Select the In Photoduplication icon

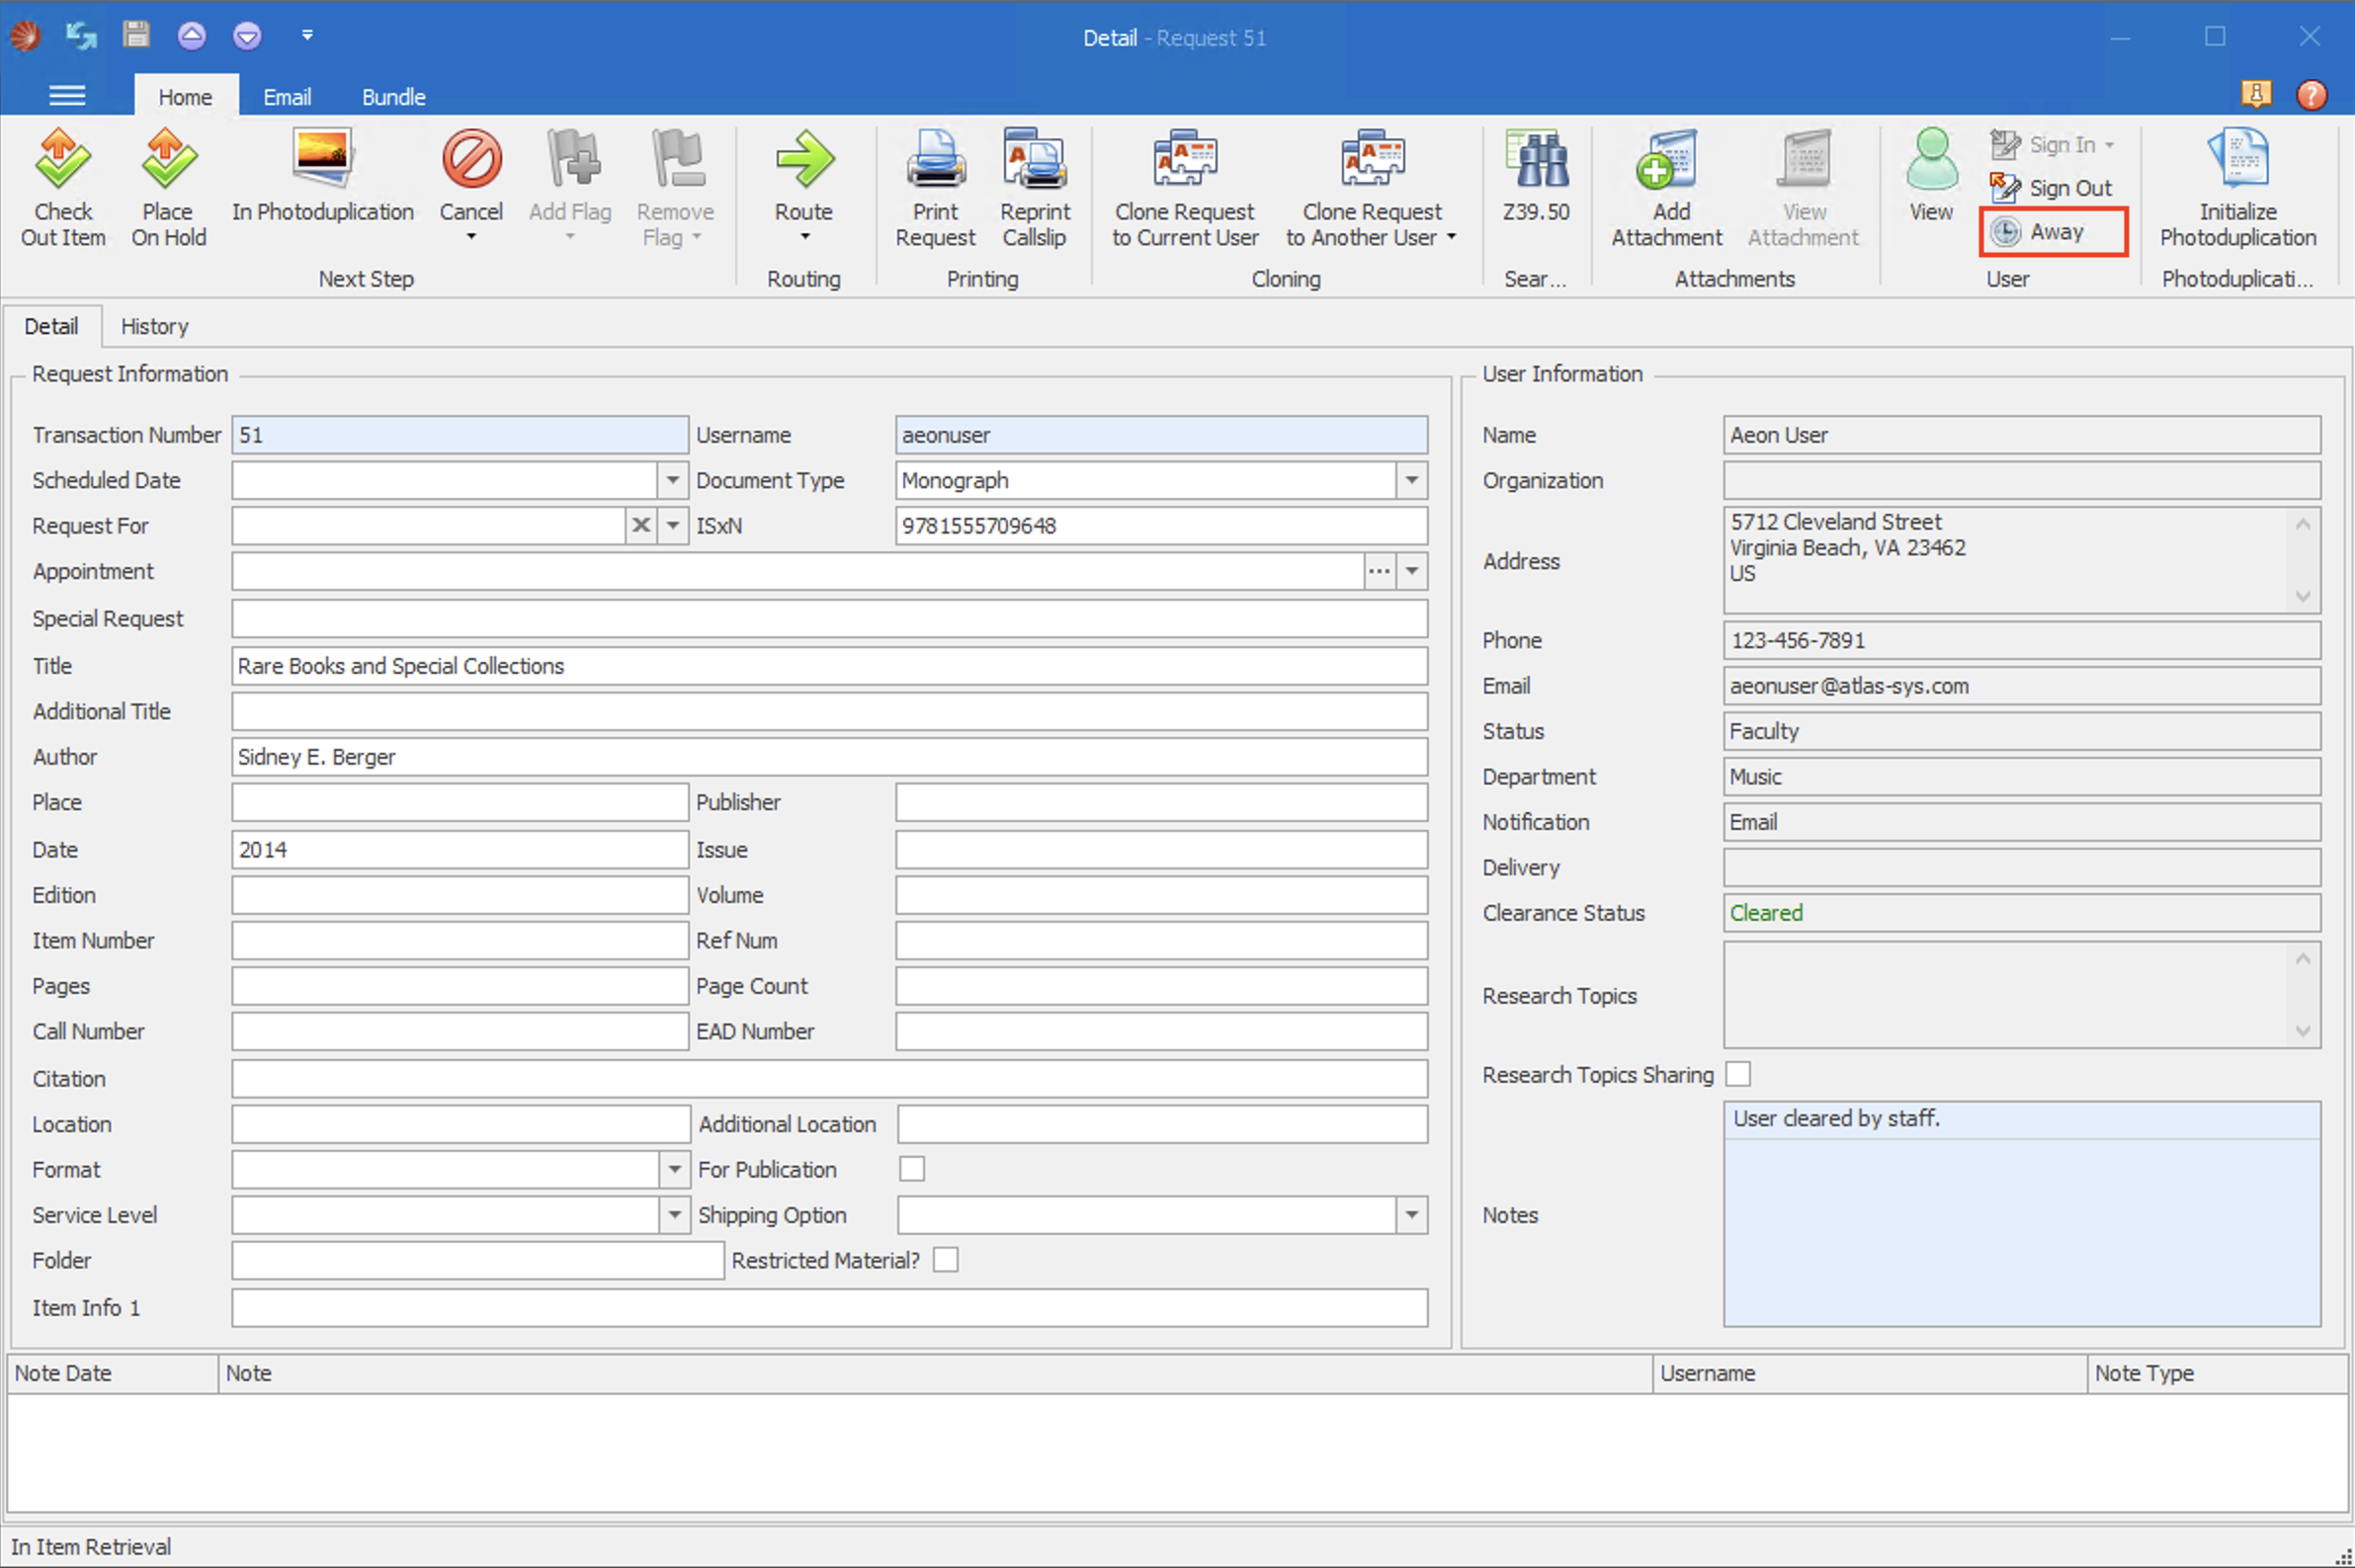pos(322,160)
